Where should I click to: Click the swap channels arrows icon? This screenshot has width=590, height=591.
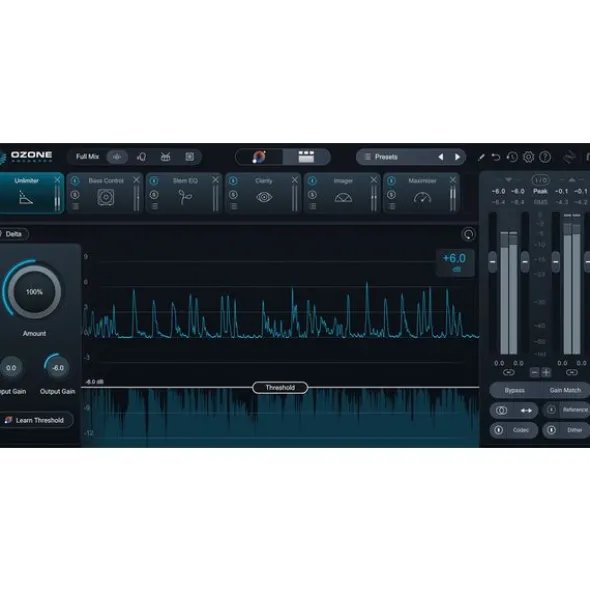coord(526,410)
